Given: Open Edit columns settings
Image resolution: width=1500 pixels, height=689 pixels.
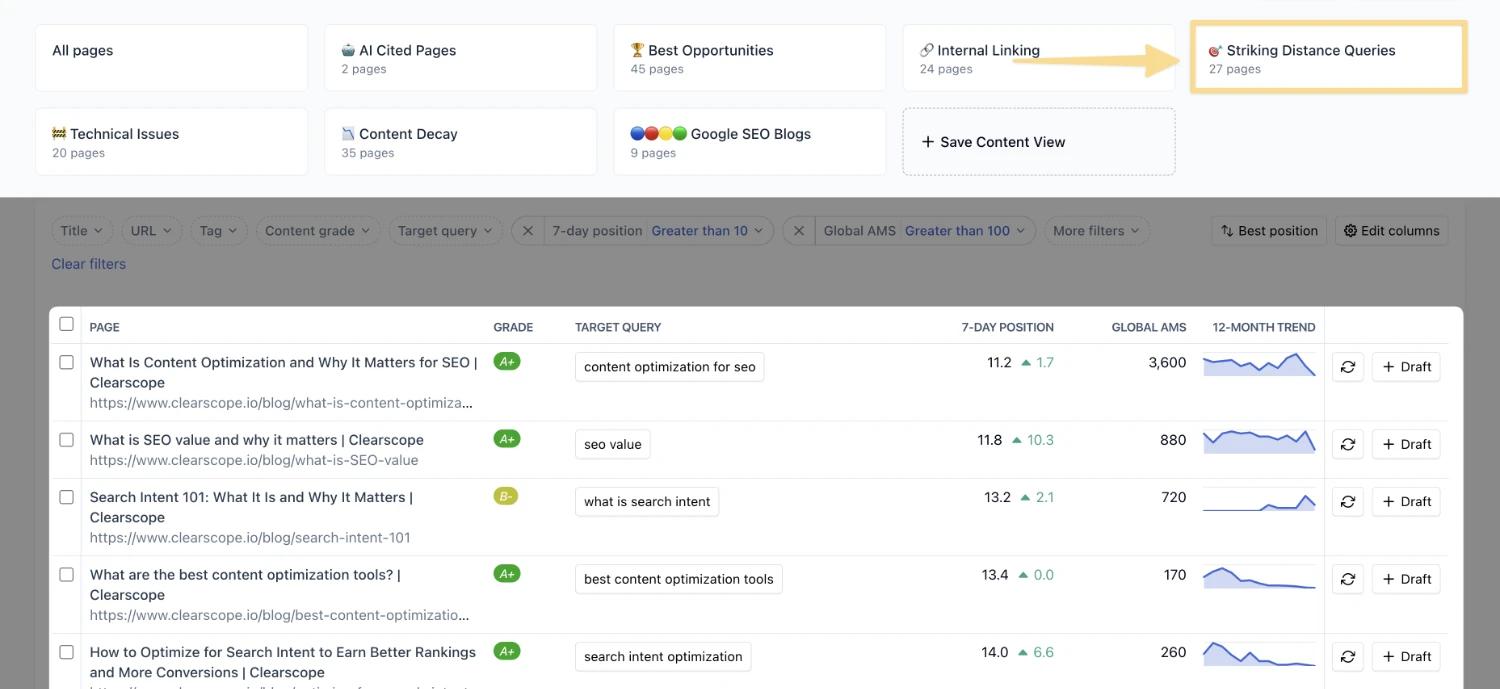Looking at the screenshot, I should [1391, 231].
